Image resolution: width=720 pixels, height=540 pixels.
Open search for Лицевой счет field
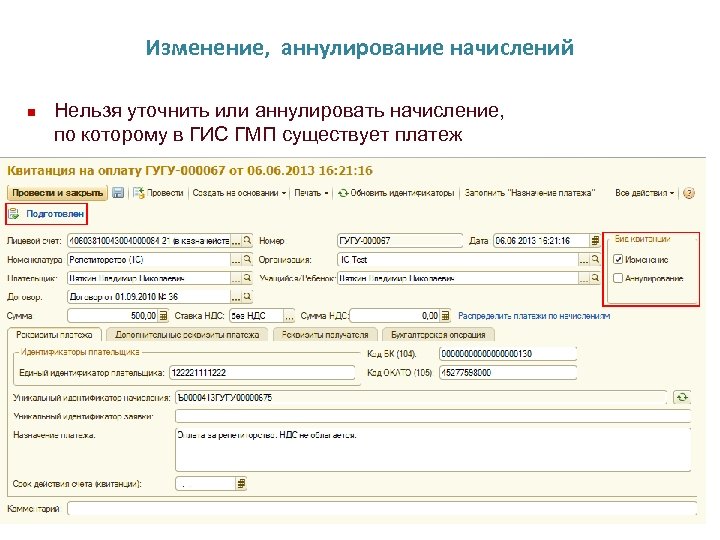(247, 241)
